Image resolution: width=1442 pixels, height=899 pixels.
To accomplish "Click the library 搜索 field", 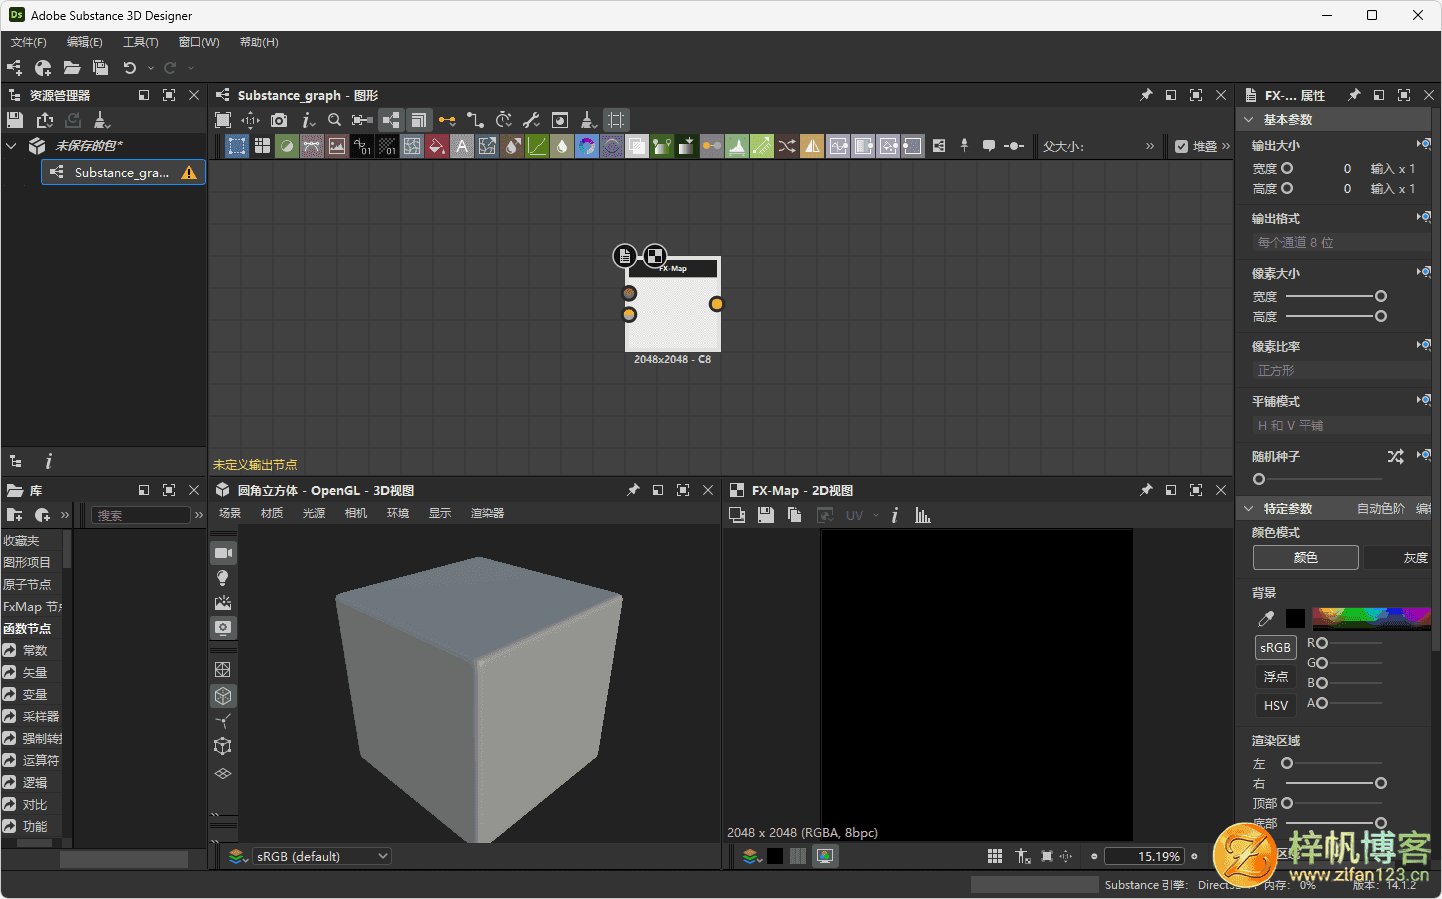I will (x=141, y=515).
